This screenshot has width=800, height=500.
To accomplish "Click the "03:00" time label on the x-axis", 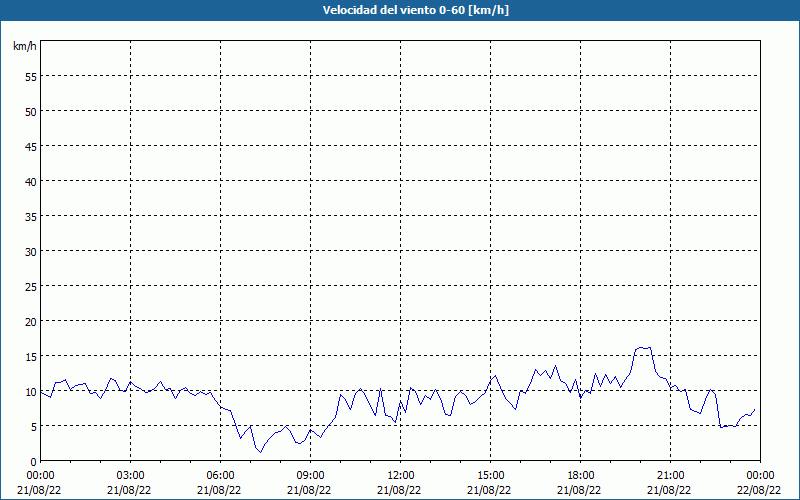I will click(x=131, y=476).
